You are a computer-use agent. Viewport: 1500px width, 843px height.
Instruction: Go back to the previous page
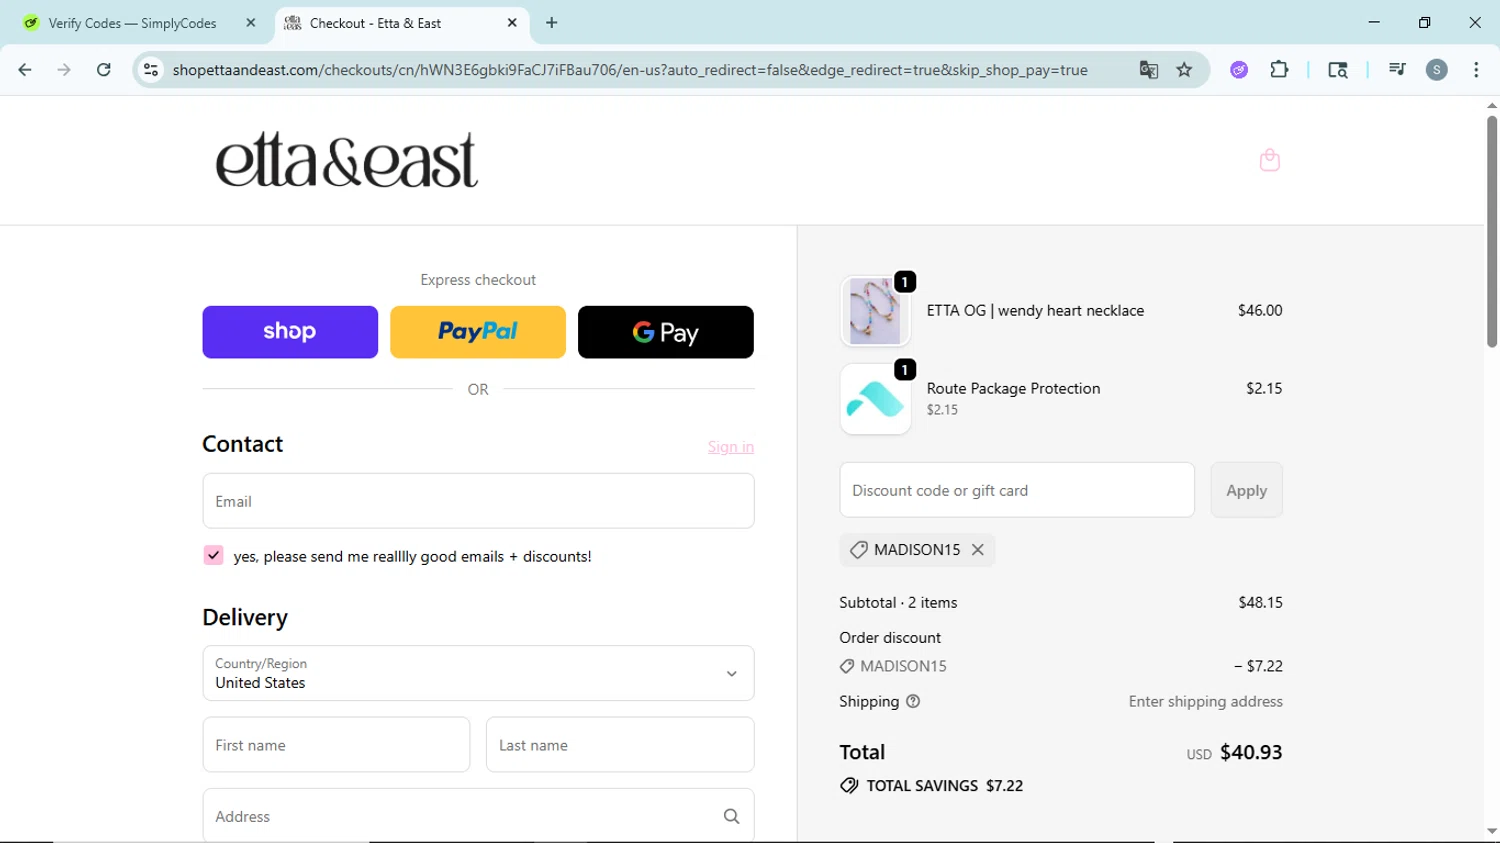coord(25,70)
